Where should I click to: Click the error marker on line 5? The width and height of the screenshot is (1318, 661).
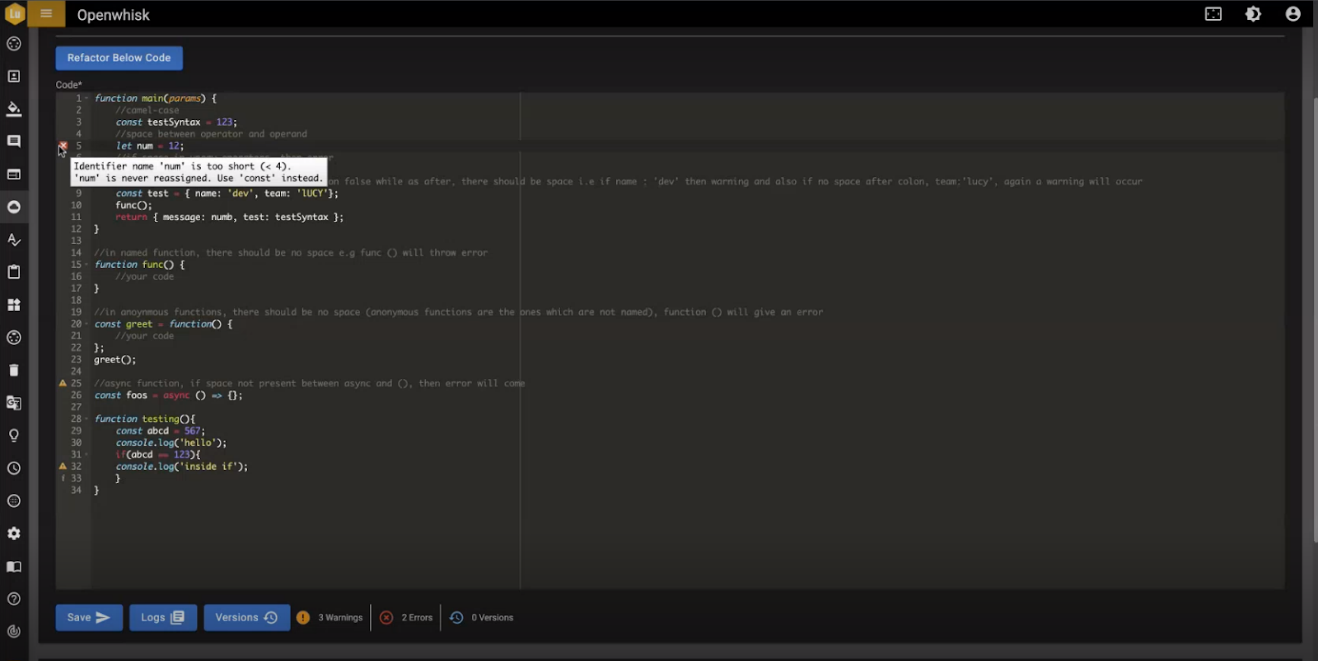(63, 146)
